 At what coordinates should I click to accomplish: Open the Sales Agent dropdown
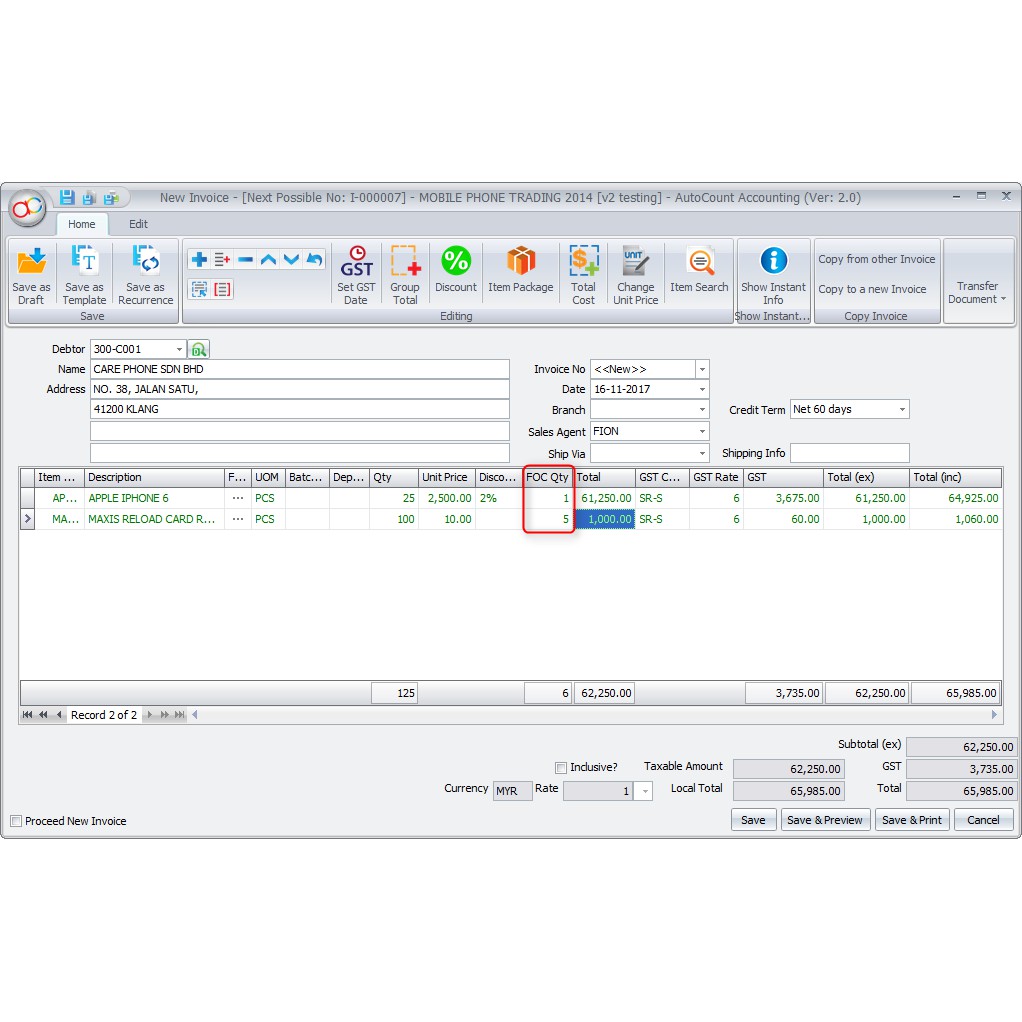[702, 432]
